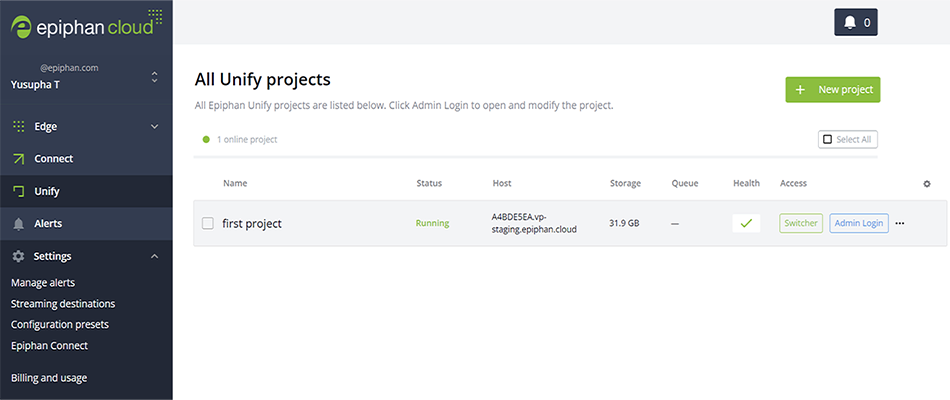950x400 pixels.
Task: Click the Settings gear icon in sidebar
Action: (19, 256)
